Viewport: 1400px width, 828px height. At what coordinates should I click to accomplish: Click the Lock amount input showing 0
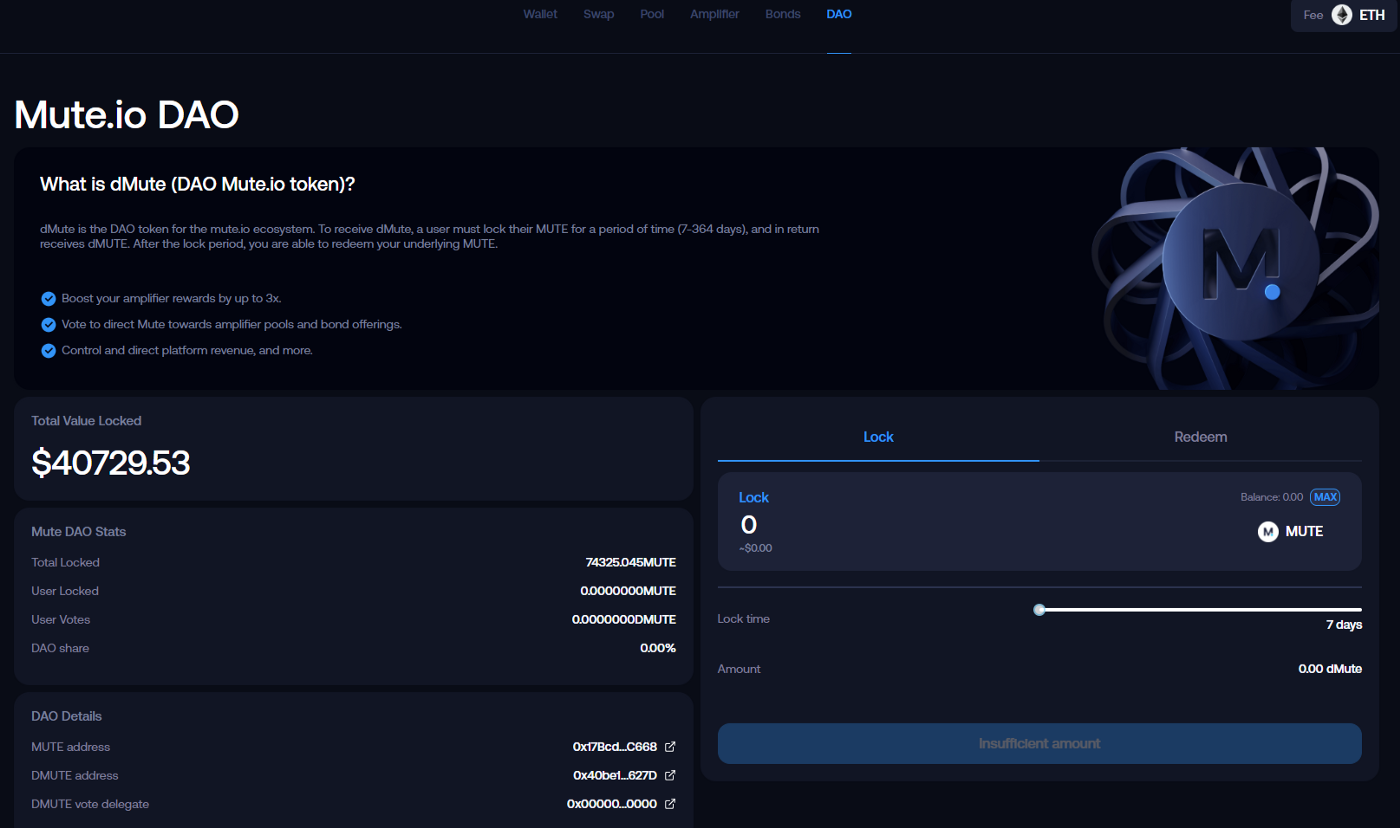(x=749, y=524)
